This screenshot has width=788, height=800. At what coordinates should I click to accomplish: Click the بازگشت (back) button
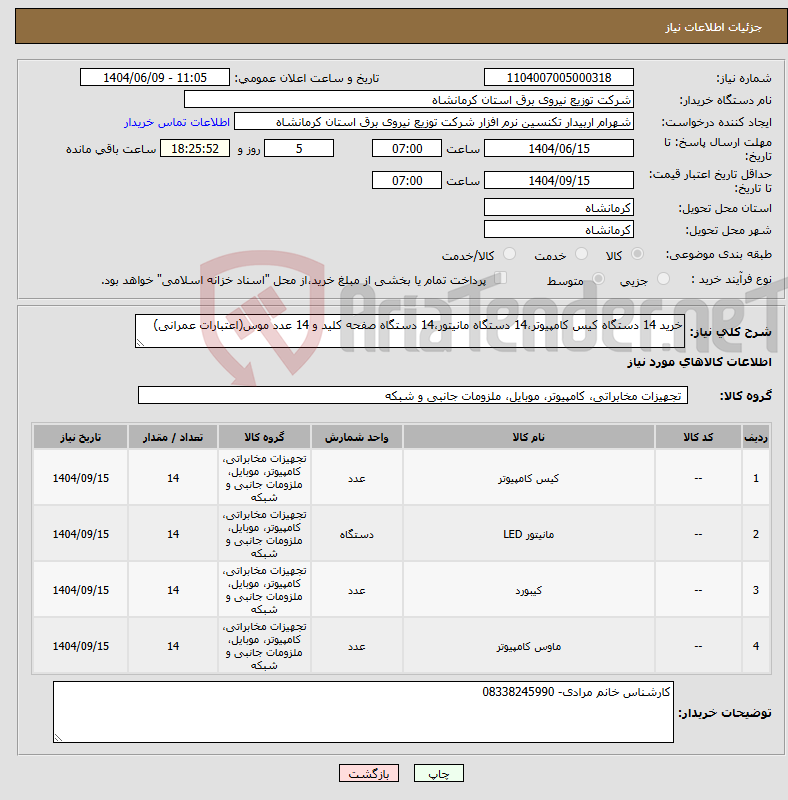click(x=369, y=774)
